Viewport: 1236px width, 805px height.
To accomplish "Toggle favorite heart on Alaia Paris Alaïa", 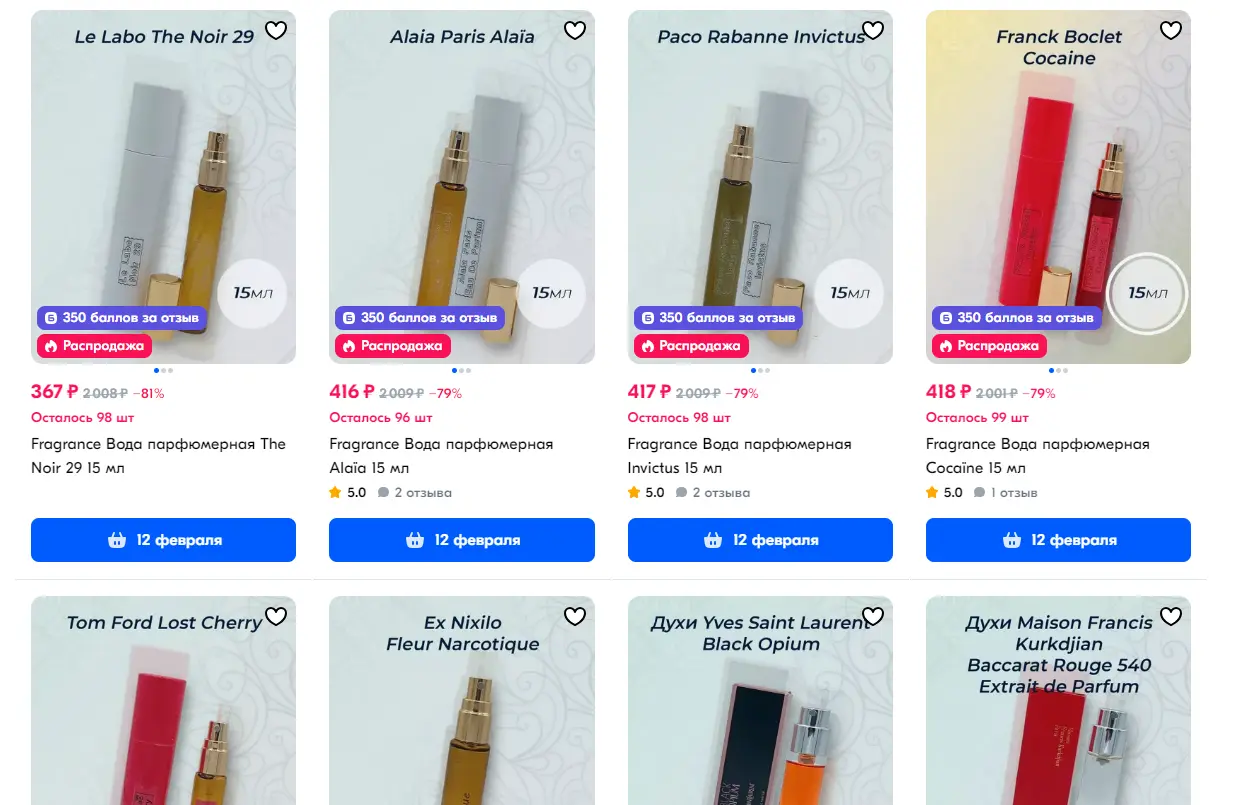I will (x=574, y=31).
